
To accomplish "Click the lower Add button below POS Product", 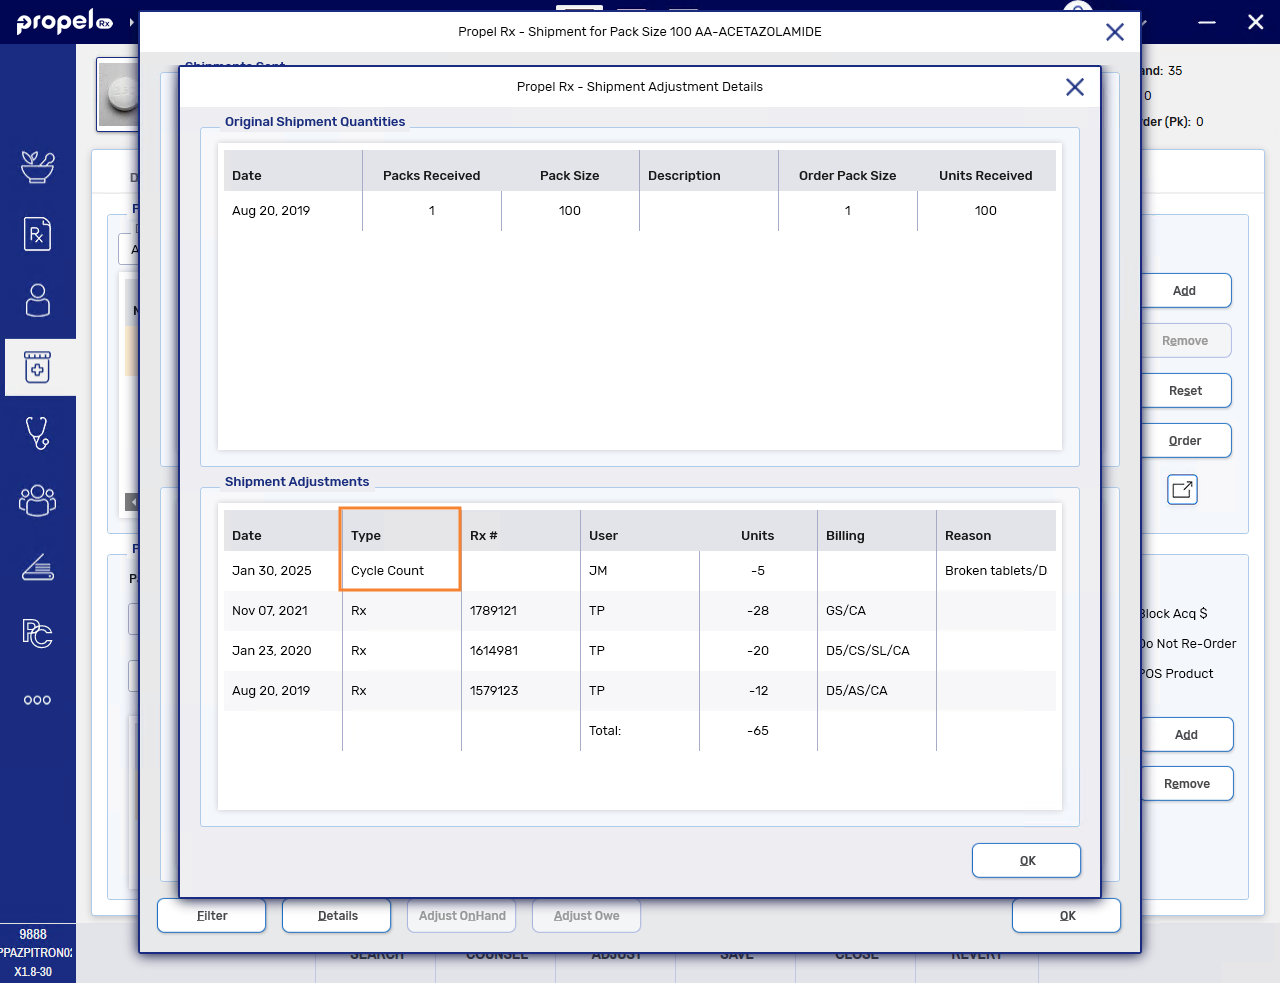I will 1187,734.
